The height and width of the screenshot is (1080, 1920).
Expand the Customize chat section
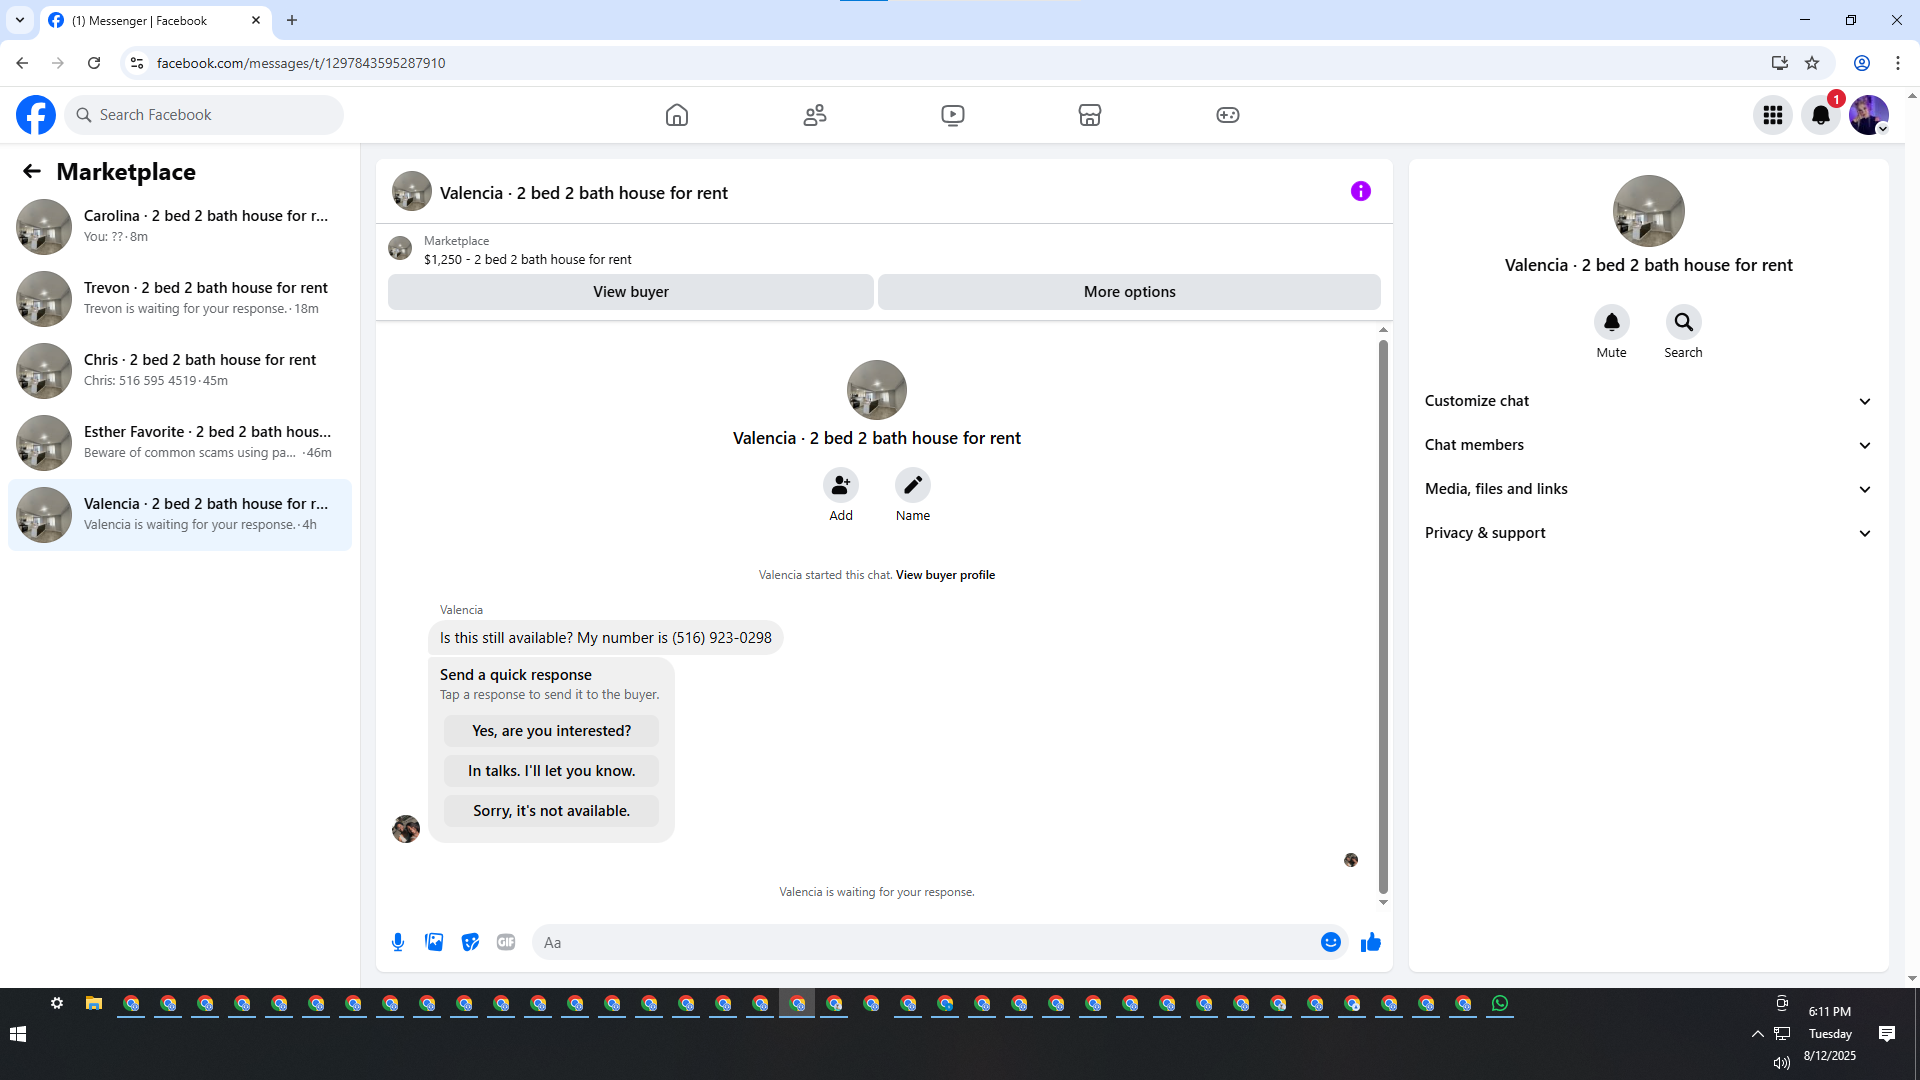tap(1648, 401)
